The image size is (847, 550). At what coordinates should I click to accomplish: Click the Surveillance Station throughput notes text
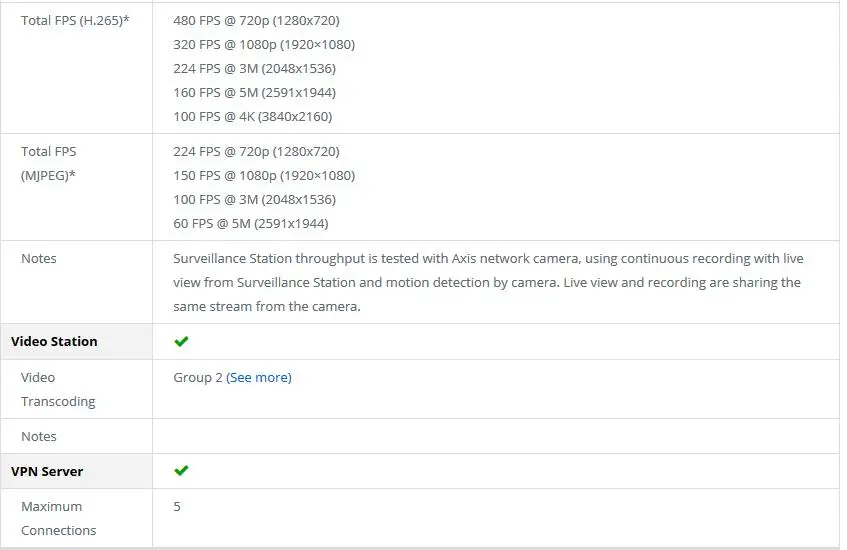coord(488,282)
